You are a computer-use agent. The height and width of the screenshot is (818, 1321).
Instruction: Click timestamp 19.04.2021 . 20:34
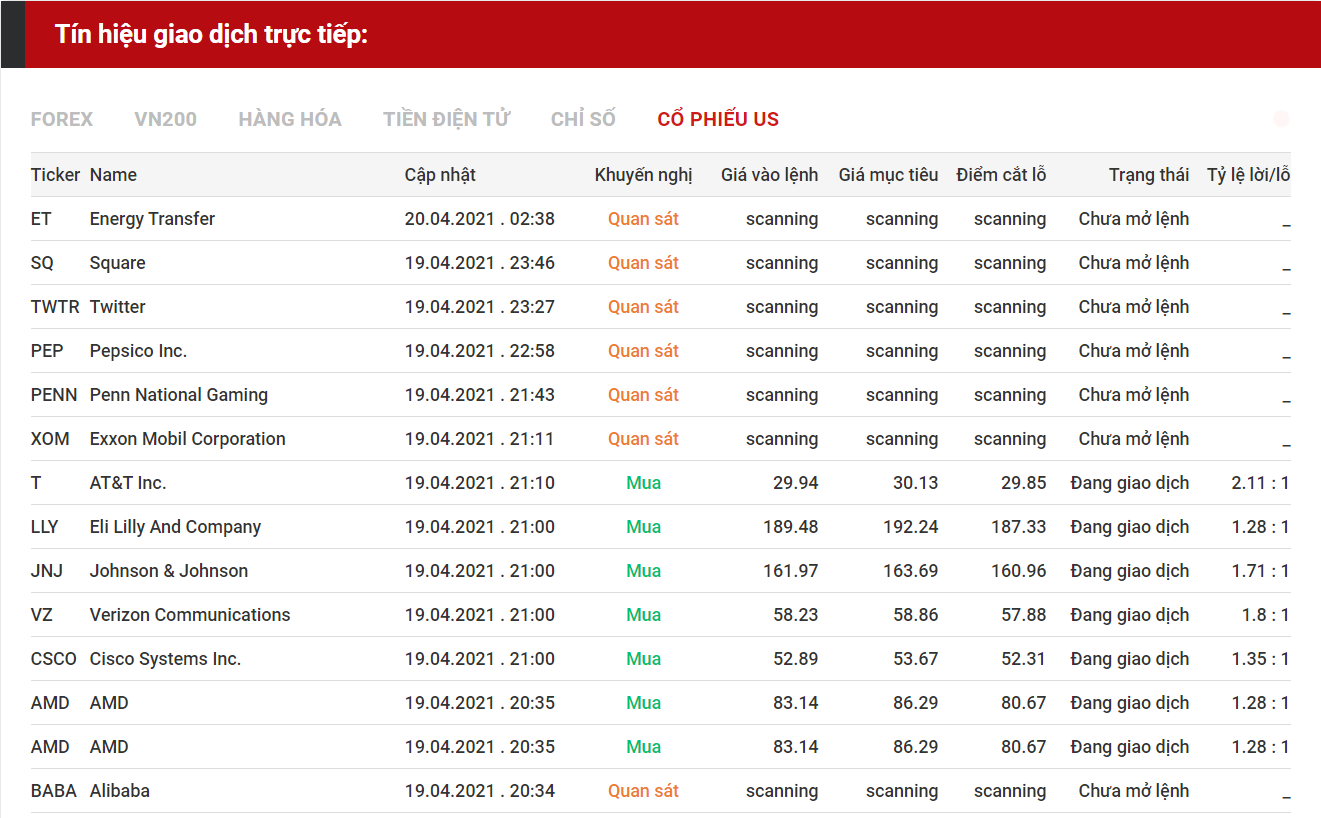coord(480,791)
